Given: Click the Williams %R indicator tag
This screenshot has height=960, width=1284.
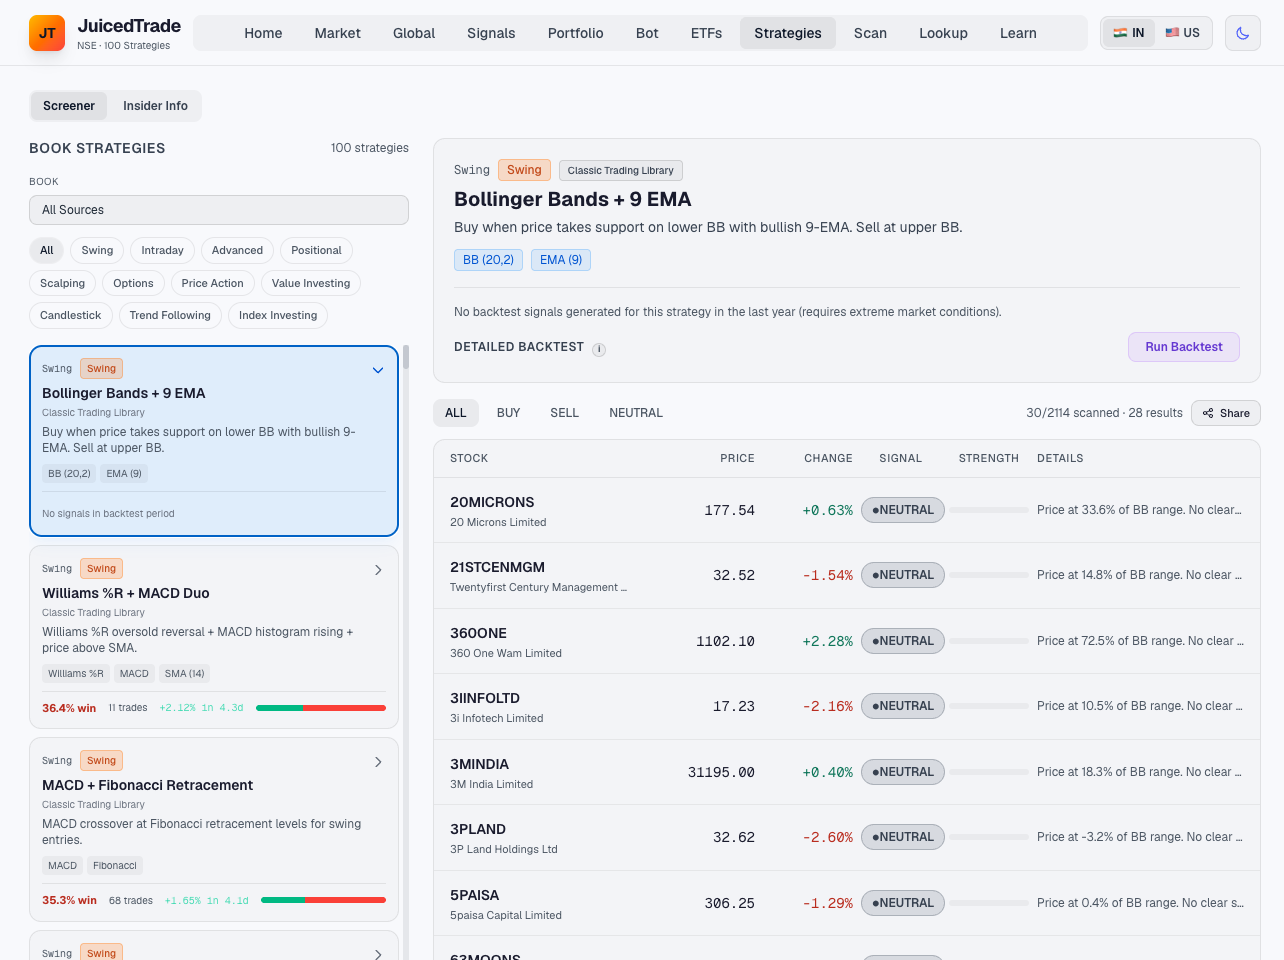Looking at the screenshot, I should point(76,674).
